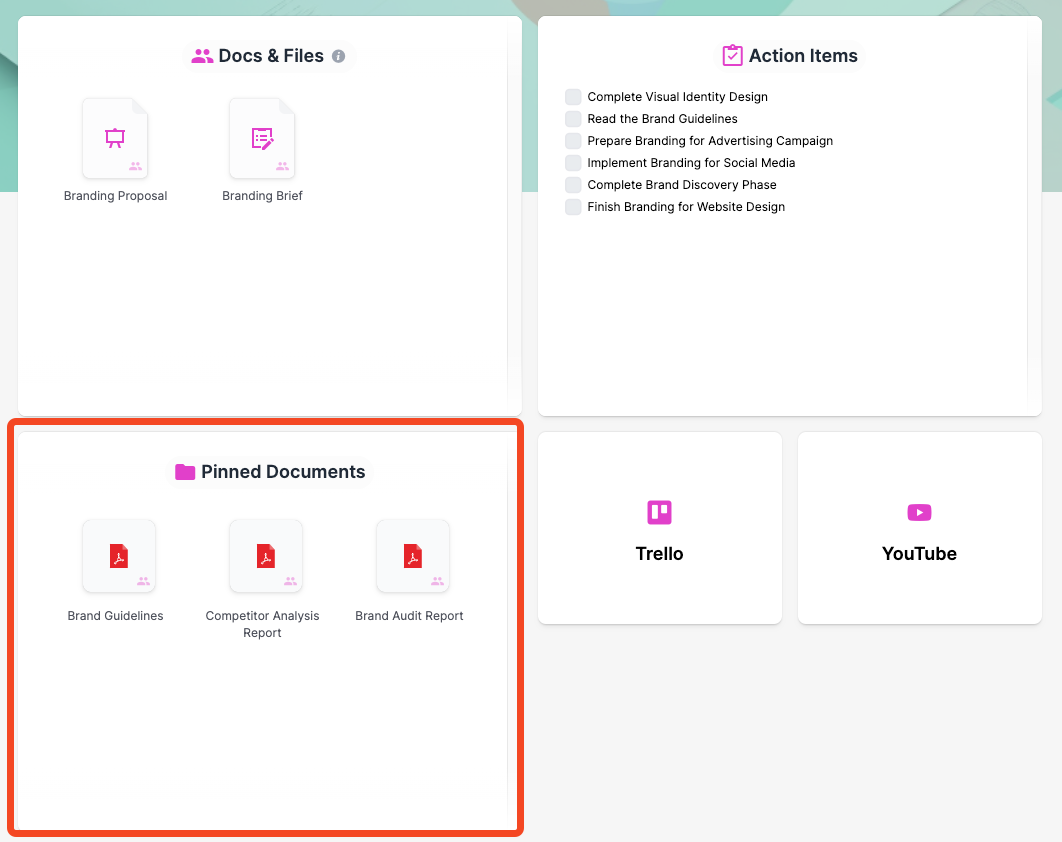Image resolution: width=1062 pixels, height=842 pixels.
Task: Click the info icon next to Docs & Files
Action: pos(339,56)
